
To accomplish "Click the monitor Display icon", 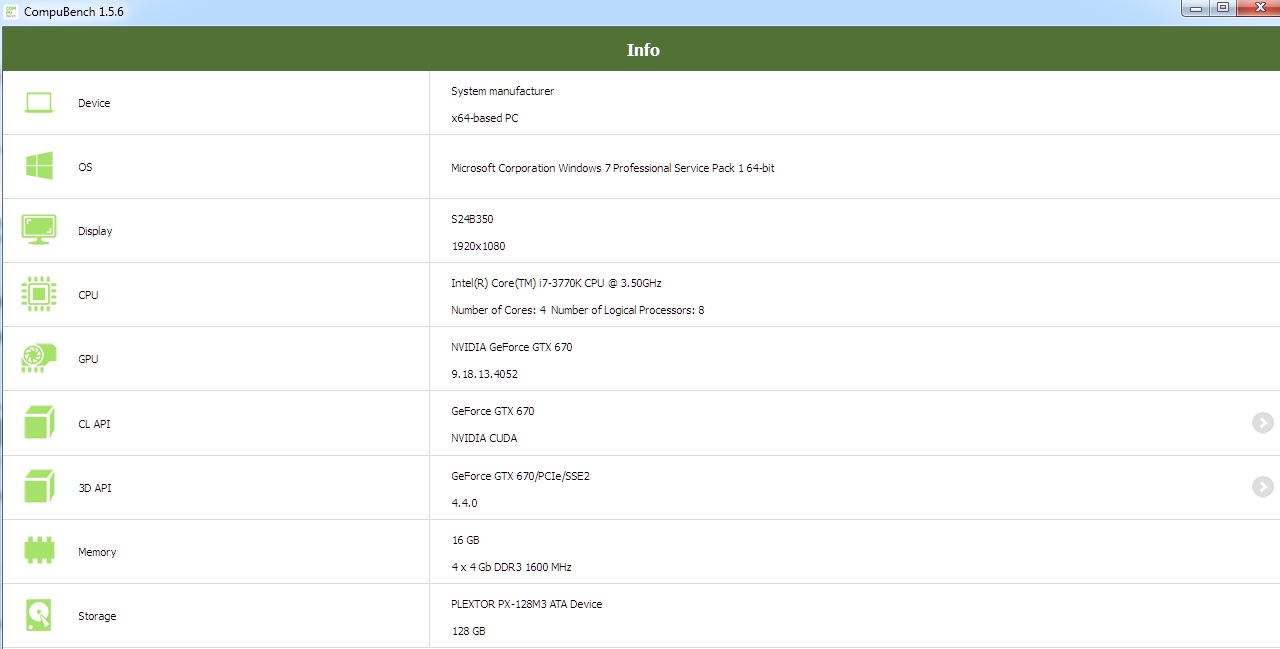I will (x=39, y=230).
